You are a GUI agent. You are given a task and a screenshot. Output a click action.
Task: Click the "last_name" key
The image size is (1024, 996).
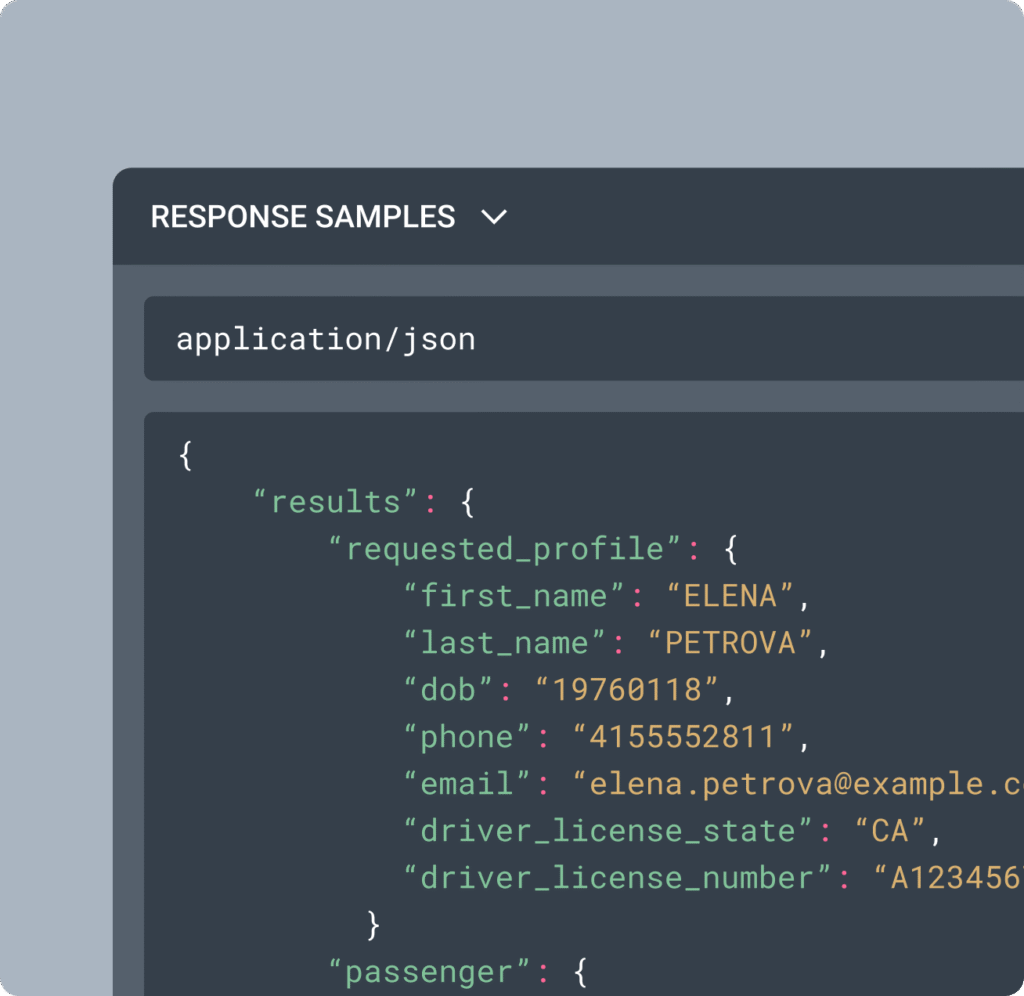[505, 643]
